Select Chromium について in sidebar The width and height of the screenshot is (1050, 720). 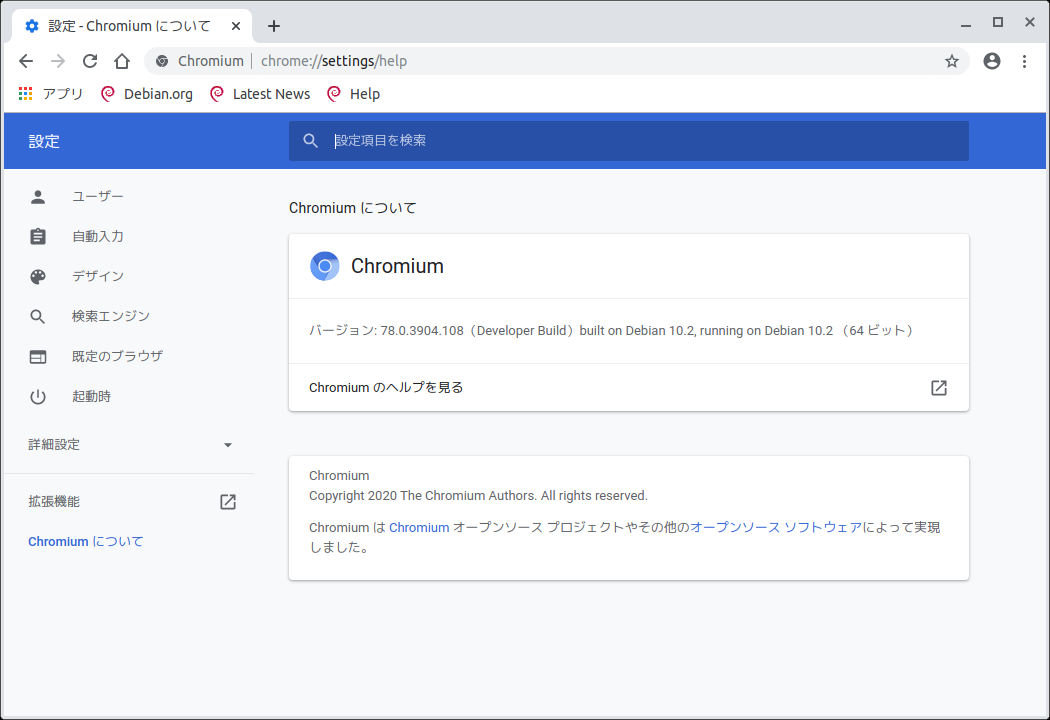pyautogui.click(x=86, y=541)
